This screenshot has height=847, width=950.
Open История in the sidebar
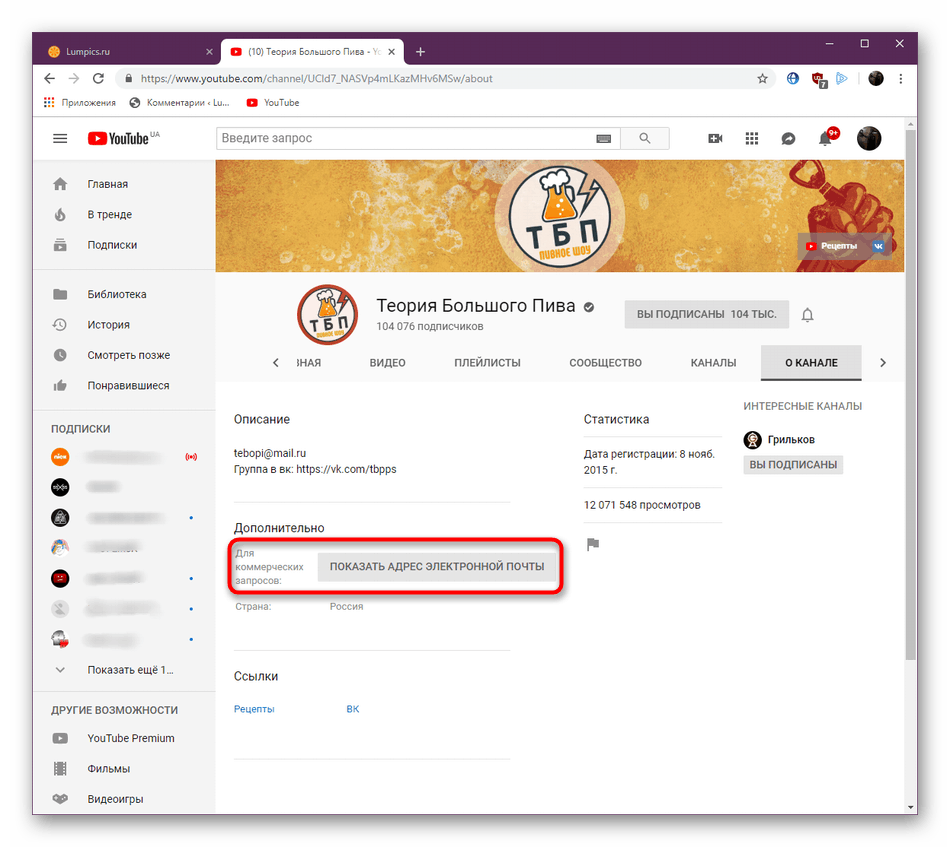(x=124, y=325)
